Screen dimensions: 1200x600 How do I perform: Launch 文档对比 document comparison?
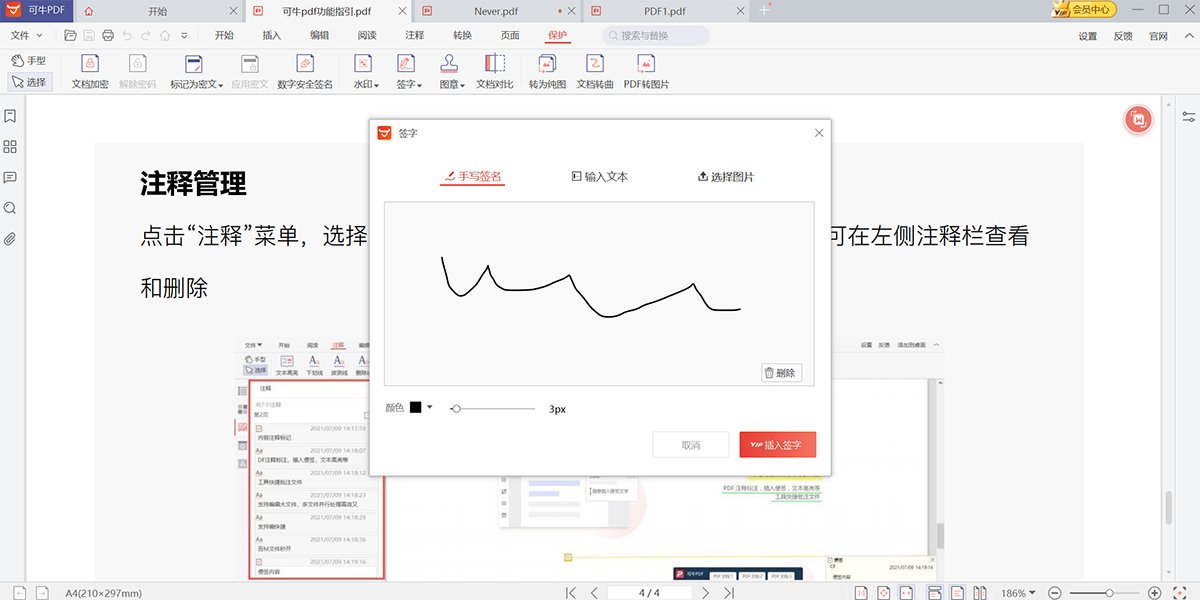[494, 70]
